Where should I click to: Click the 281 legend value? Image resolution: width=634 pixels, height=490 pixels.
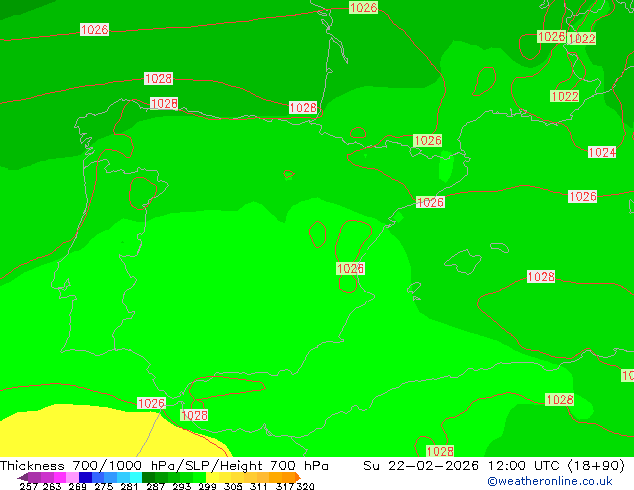(x=129, y=486)
